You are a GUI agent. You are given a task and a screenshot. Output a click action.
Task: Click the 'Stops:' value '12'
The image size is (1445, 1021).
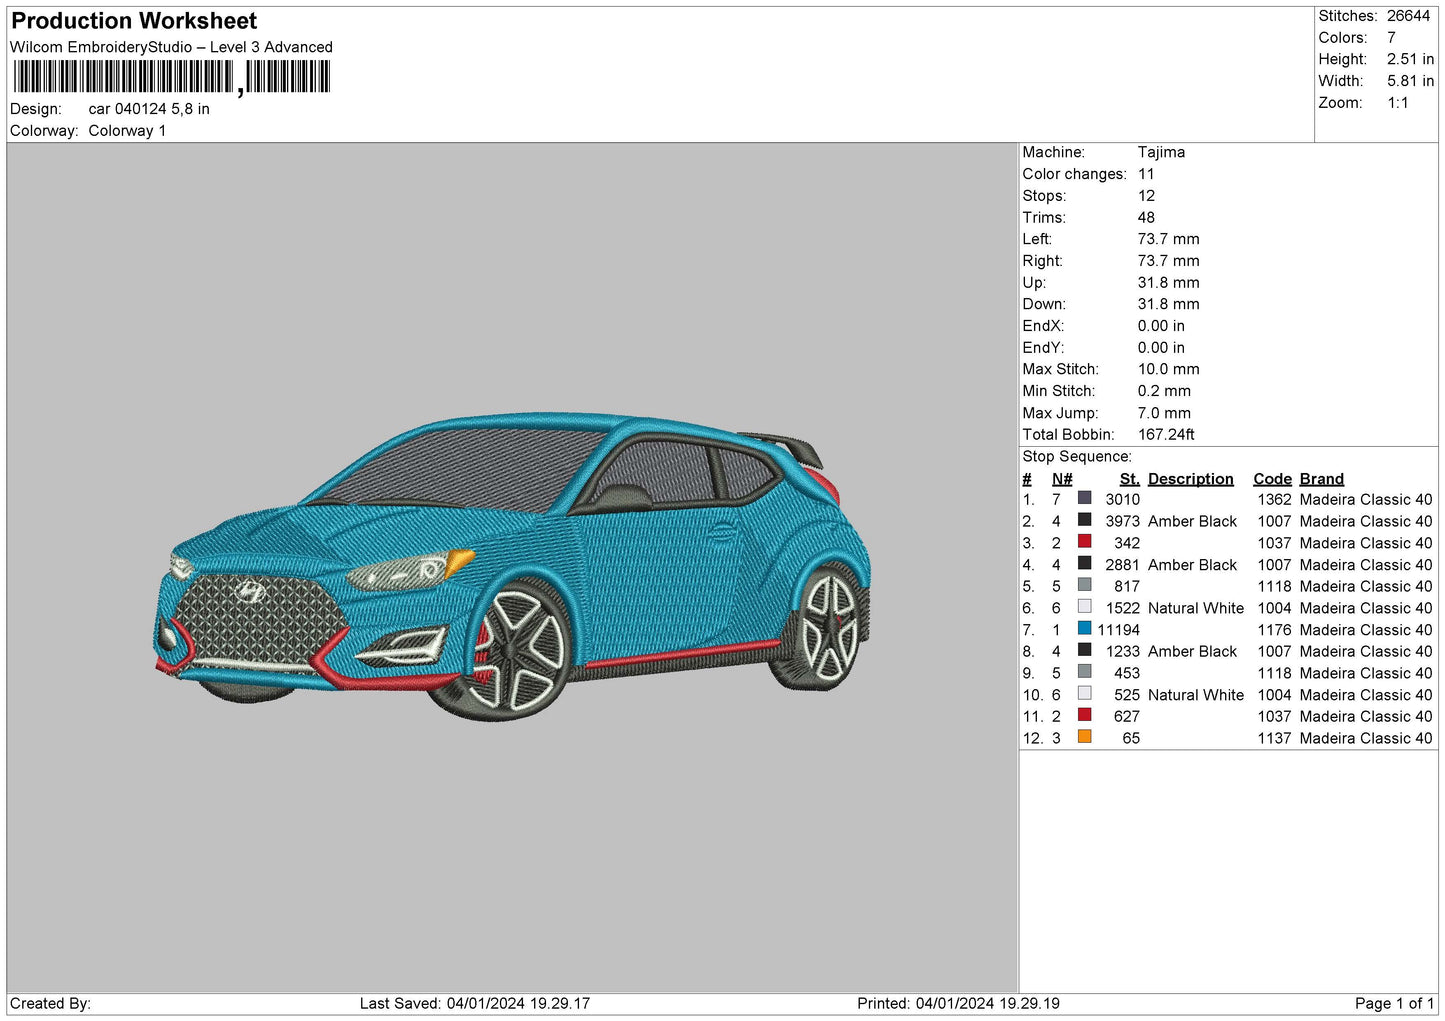pyautogui.click(x=1146, y=196)
